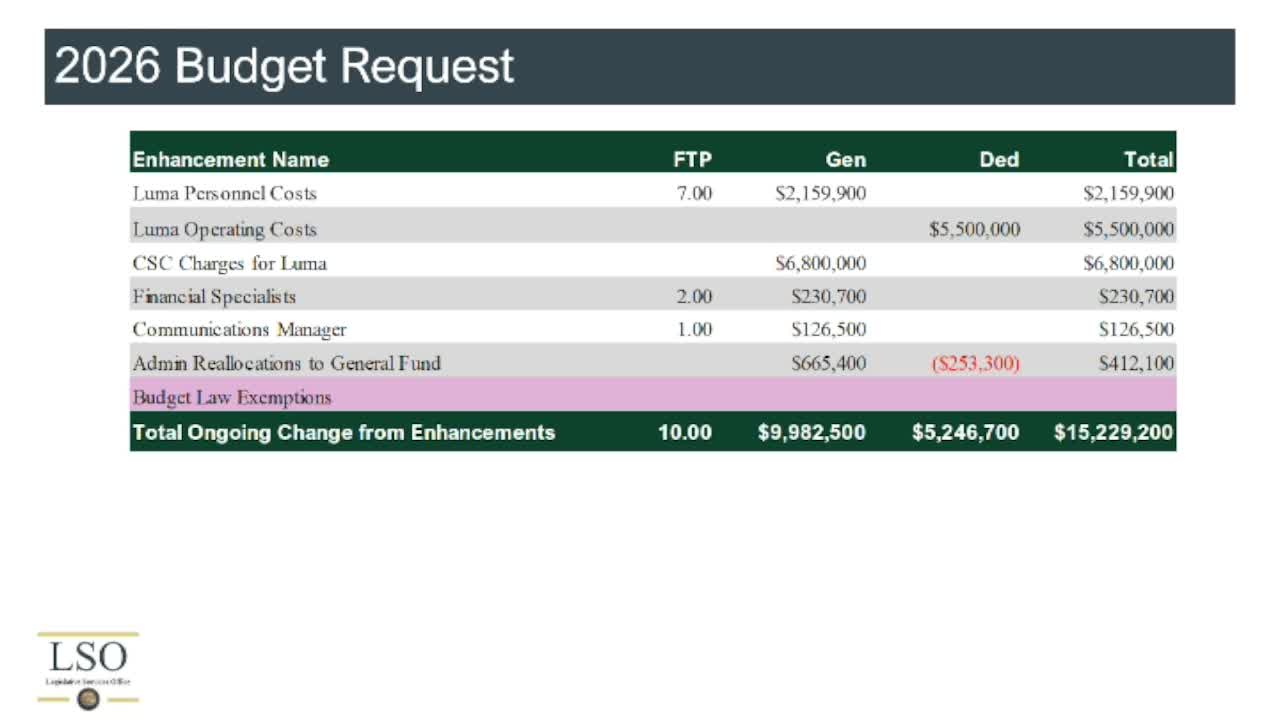Click the FTP column header
The width and height of the screenshot is (1280, 720).
pos(692,159)
